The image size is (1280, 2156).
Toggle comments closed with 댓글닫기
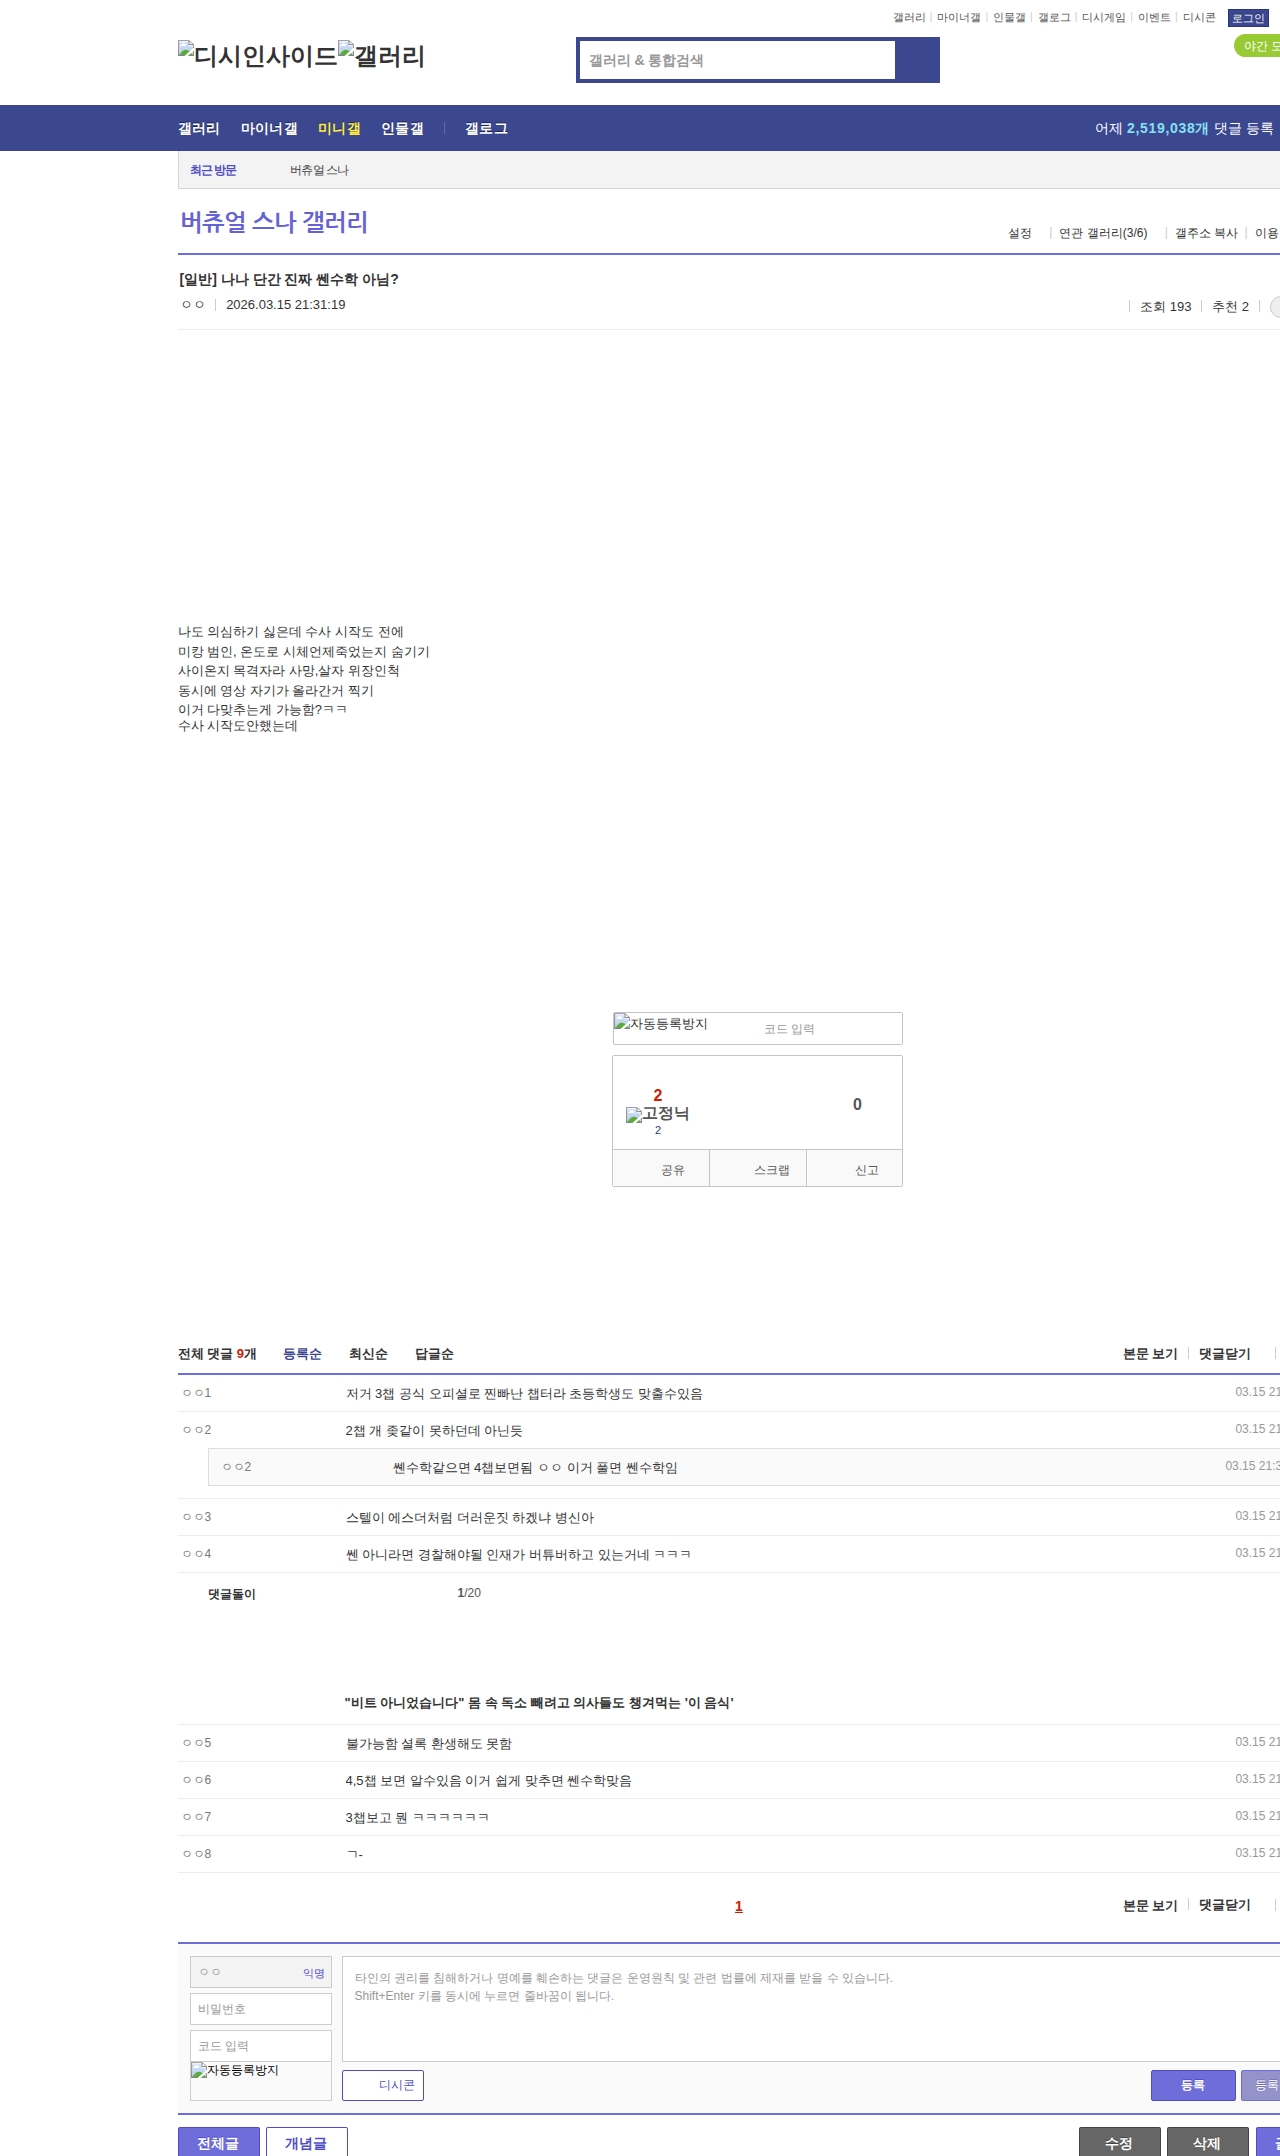pyautogui.click(x=1224, y=1354)
